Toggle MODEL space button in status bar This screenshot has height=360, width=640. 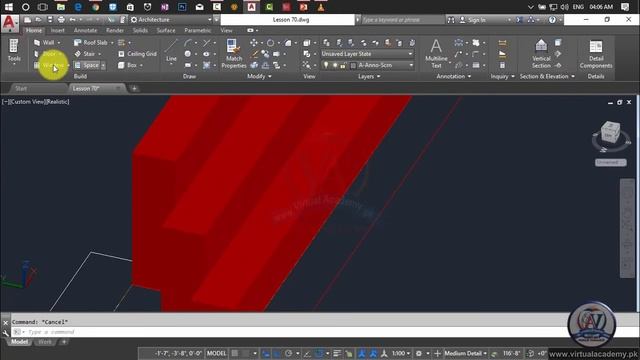[x=216, y=353]
